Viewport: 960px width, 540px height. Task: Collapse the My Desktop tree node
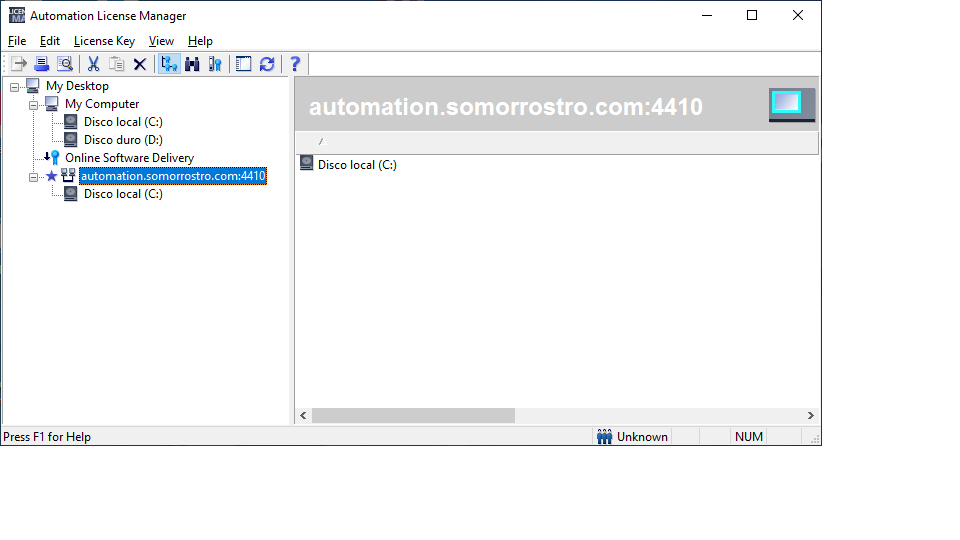tap(14, 86)
